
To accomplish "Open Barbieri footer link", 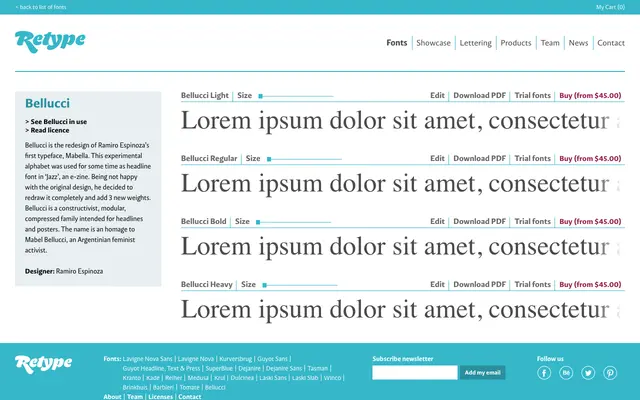I will 163,387.
